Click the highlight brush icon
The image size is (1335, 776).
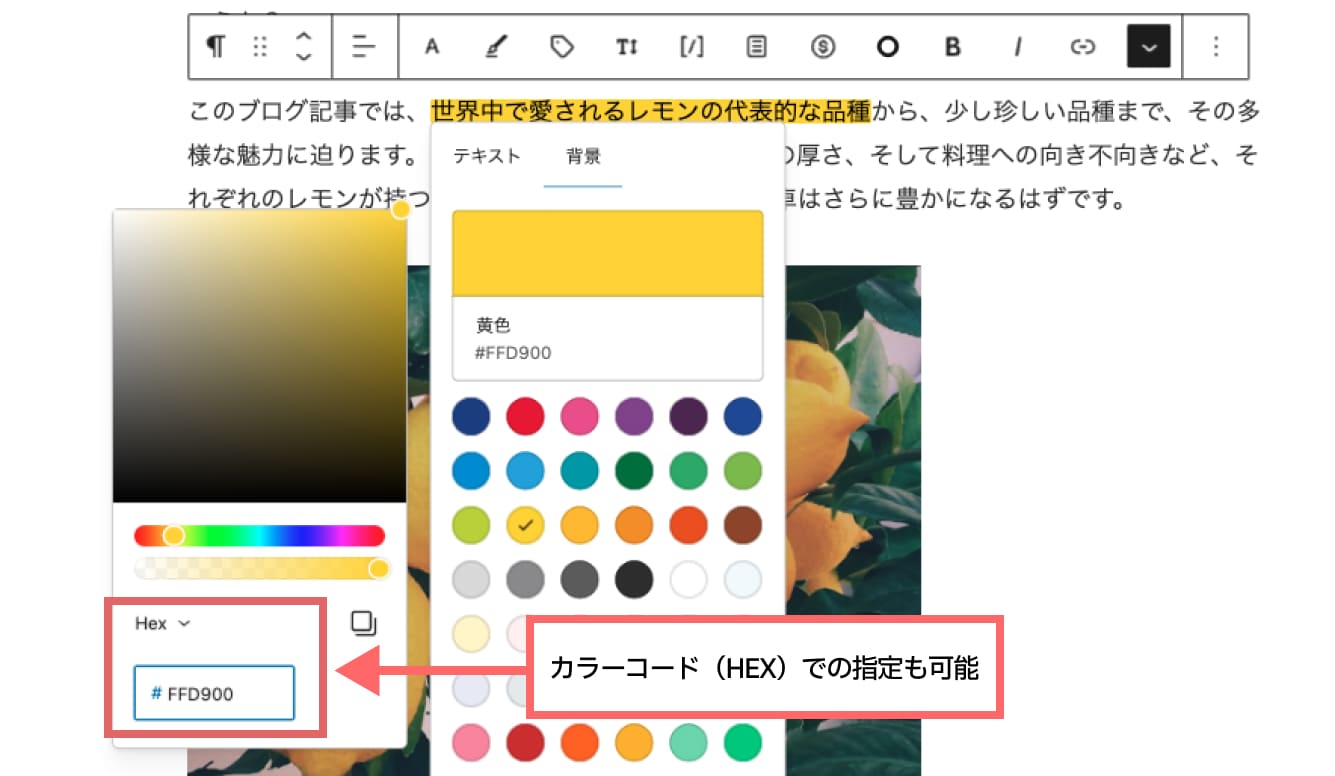tap(495, 47)
